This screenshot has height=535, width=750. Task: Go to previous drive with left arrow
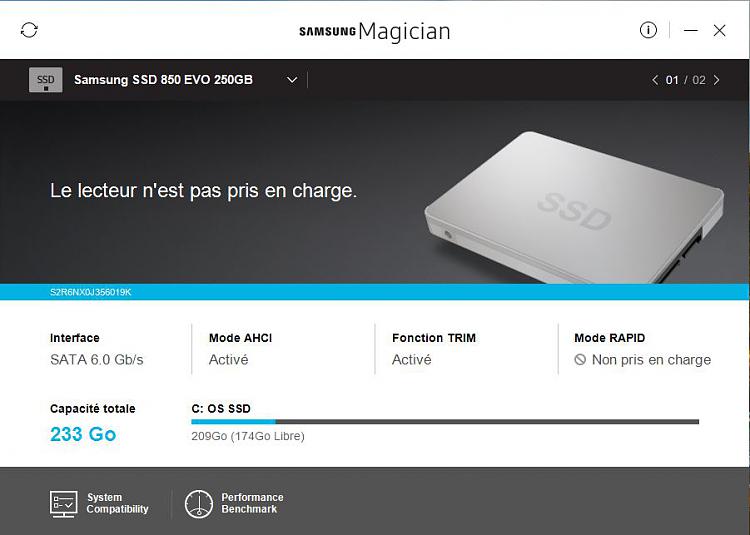(655, 80)
